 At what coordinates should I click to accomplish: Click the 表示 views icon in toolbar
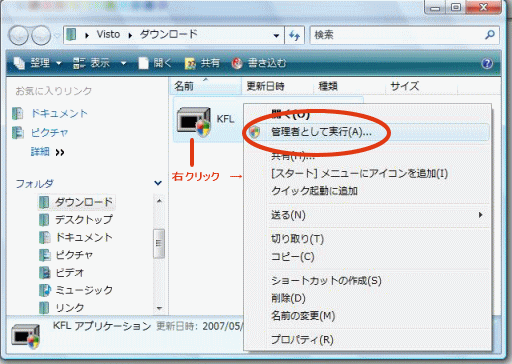tap(79, 63)
